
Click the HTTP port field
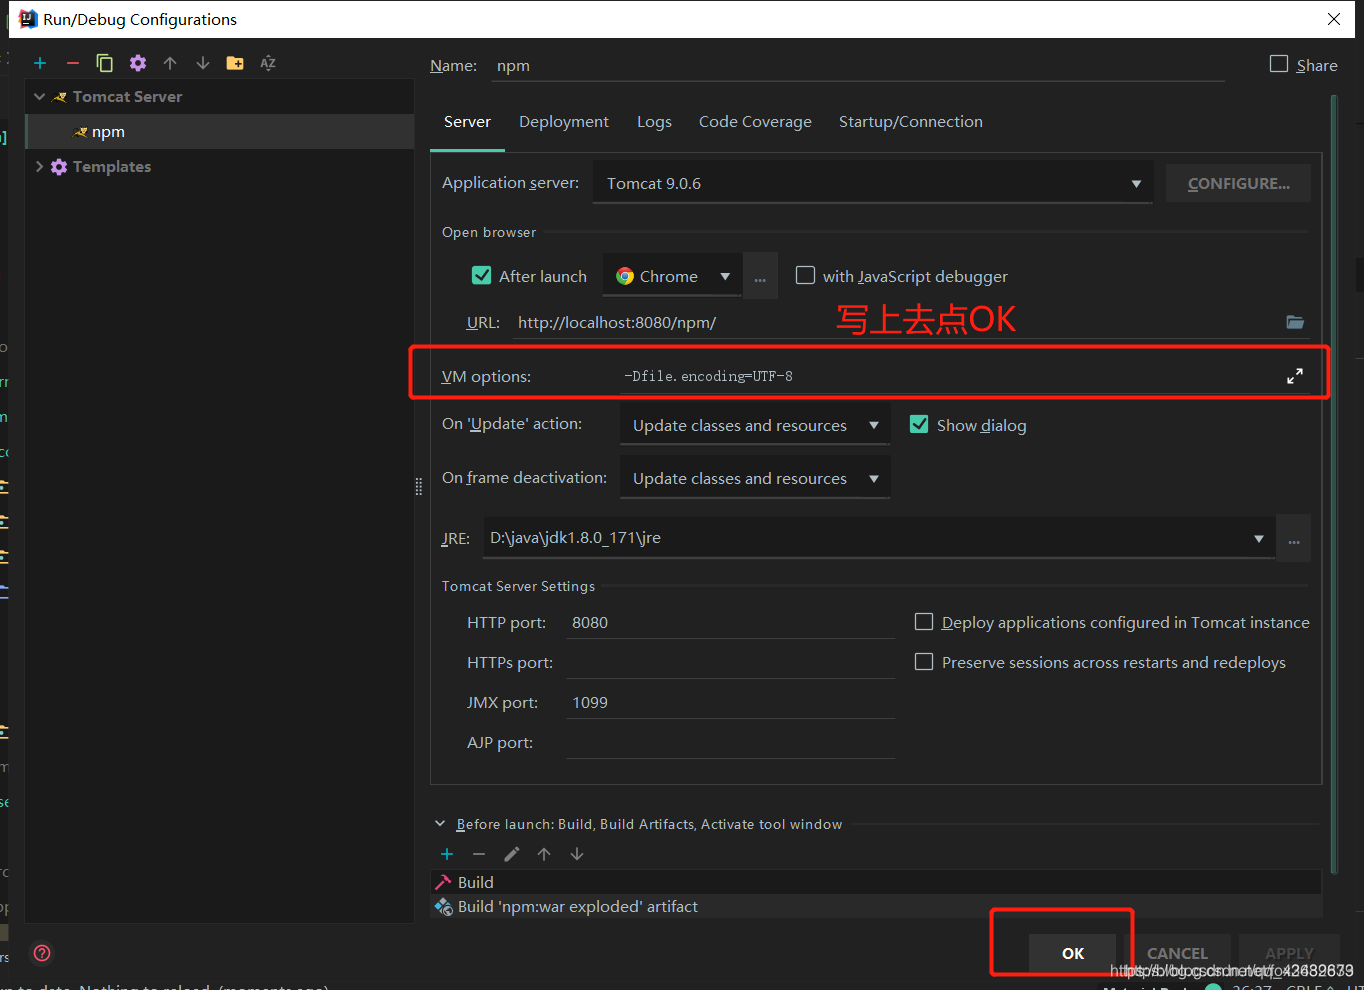click(x=730, y=622)
